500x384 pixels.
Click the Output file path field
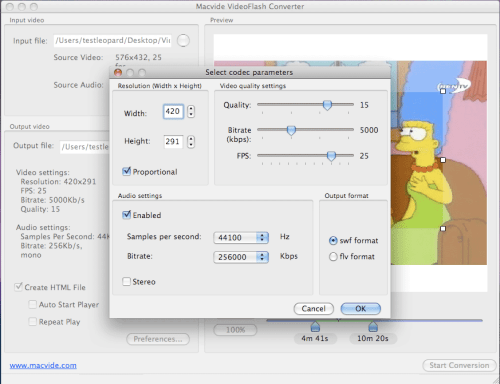point(85,147)
